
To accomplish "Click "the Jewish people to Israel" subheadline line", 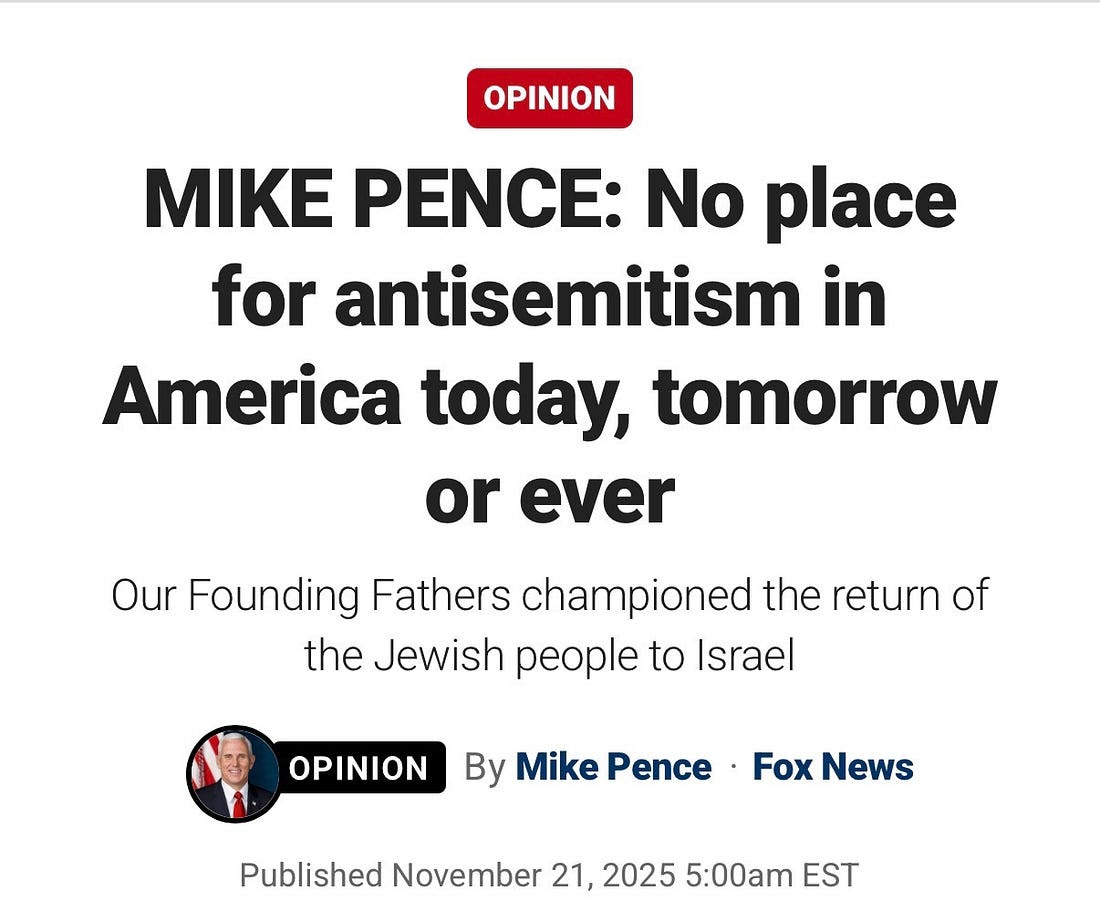I will pyautogui.click(x=549, y=655).
